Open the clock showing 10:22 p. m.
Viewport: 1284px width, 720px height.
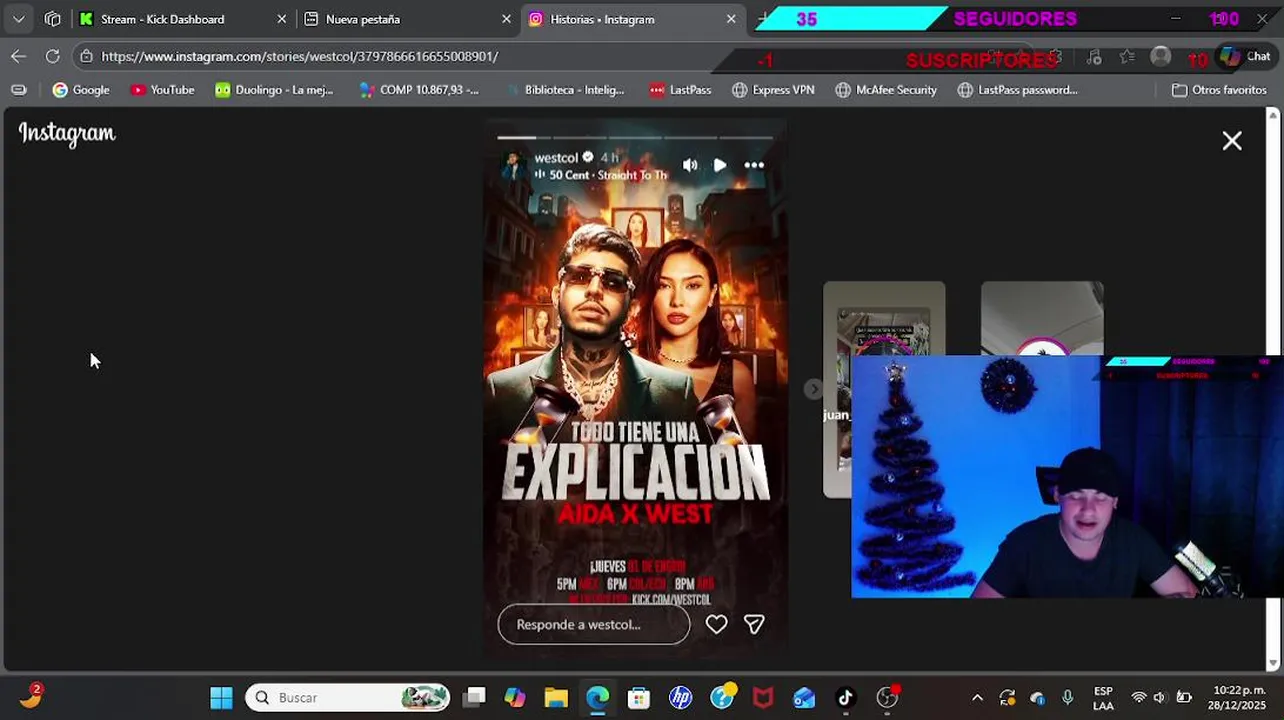point(1238,698)
